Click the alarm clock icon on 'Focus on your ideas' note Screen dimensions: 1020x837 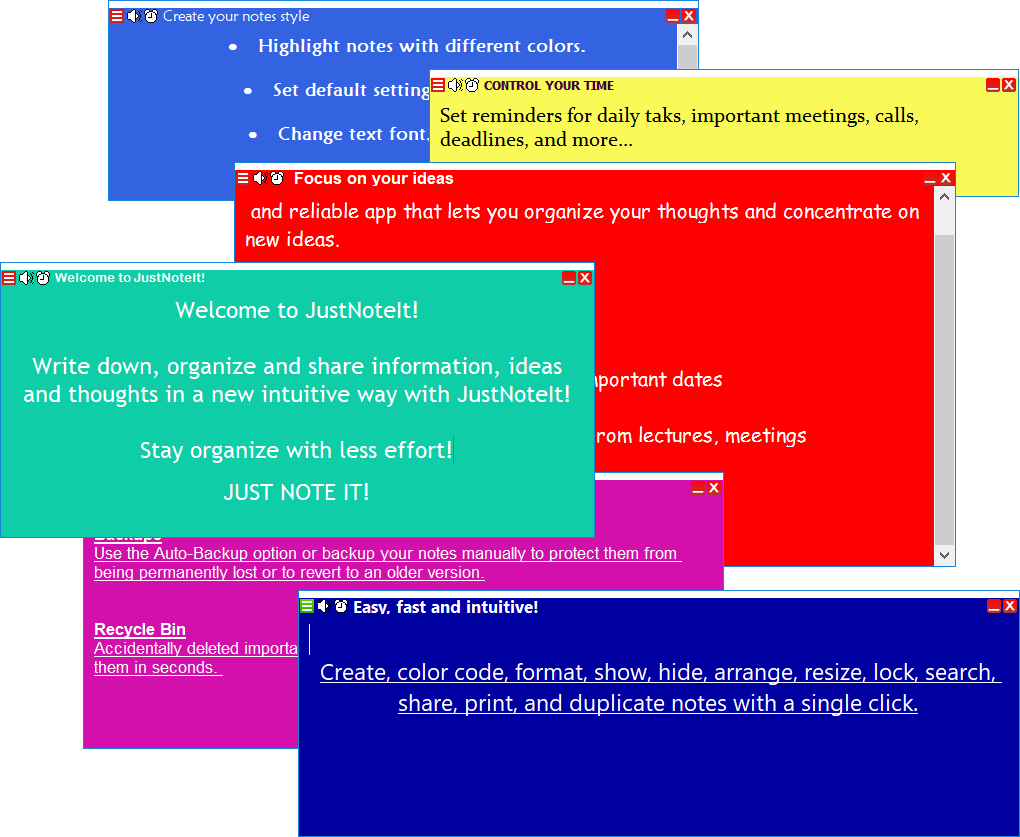(x=277, y=178)
